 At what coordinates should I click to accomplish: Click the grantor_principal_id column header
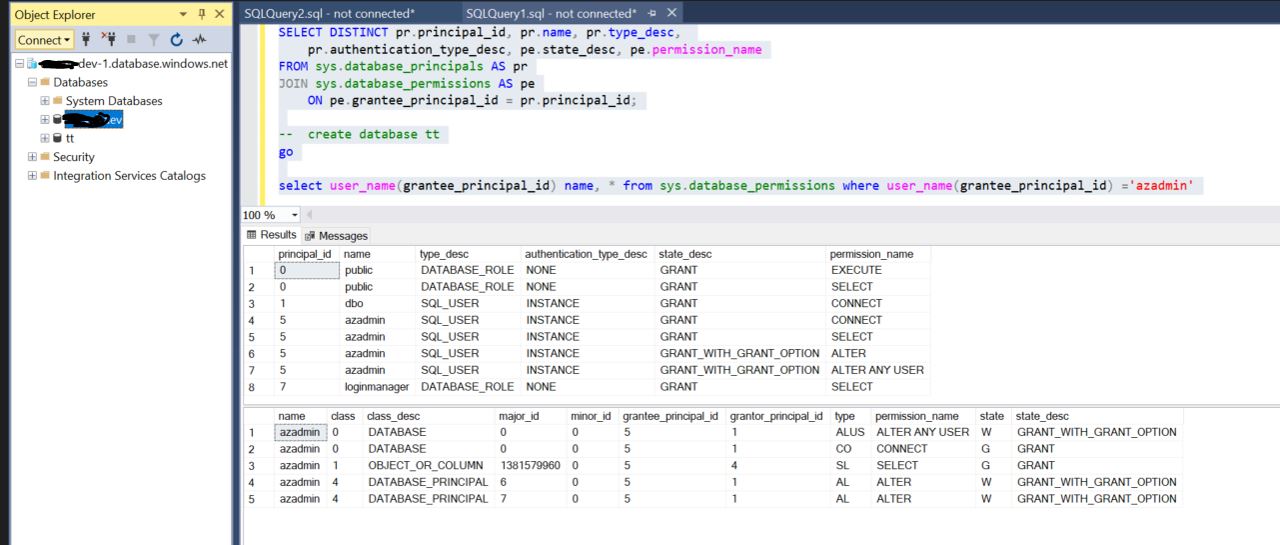[779, 416]
